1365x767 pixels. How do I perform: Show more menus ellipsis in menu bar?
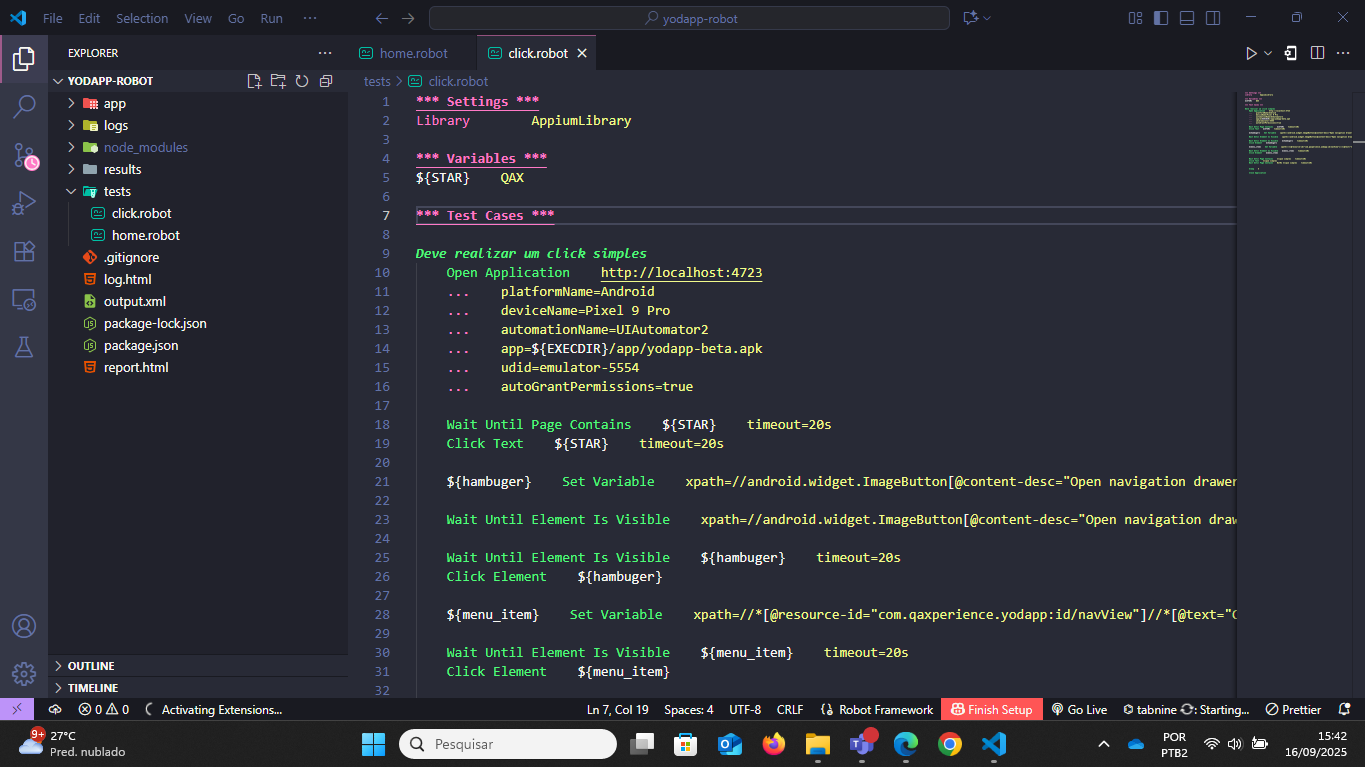(310, 18)
